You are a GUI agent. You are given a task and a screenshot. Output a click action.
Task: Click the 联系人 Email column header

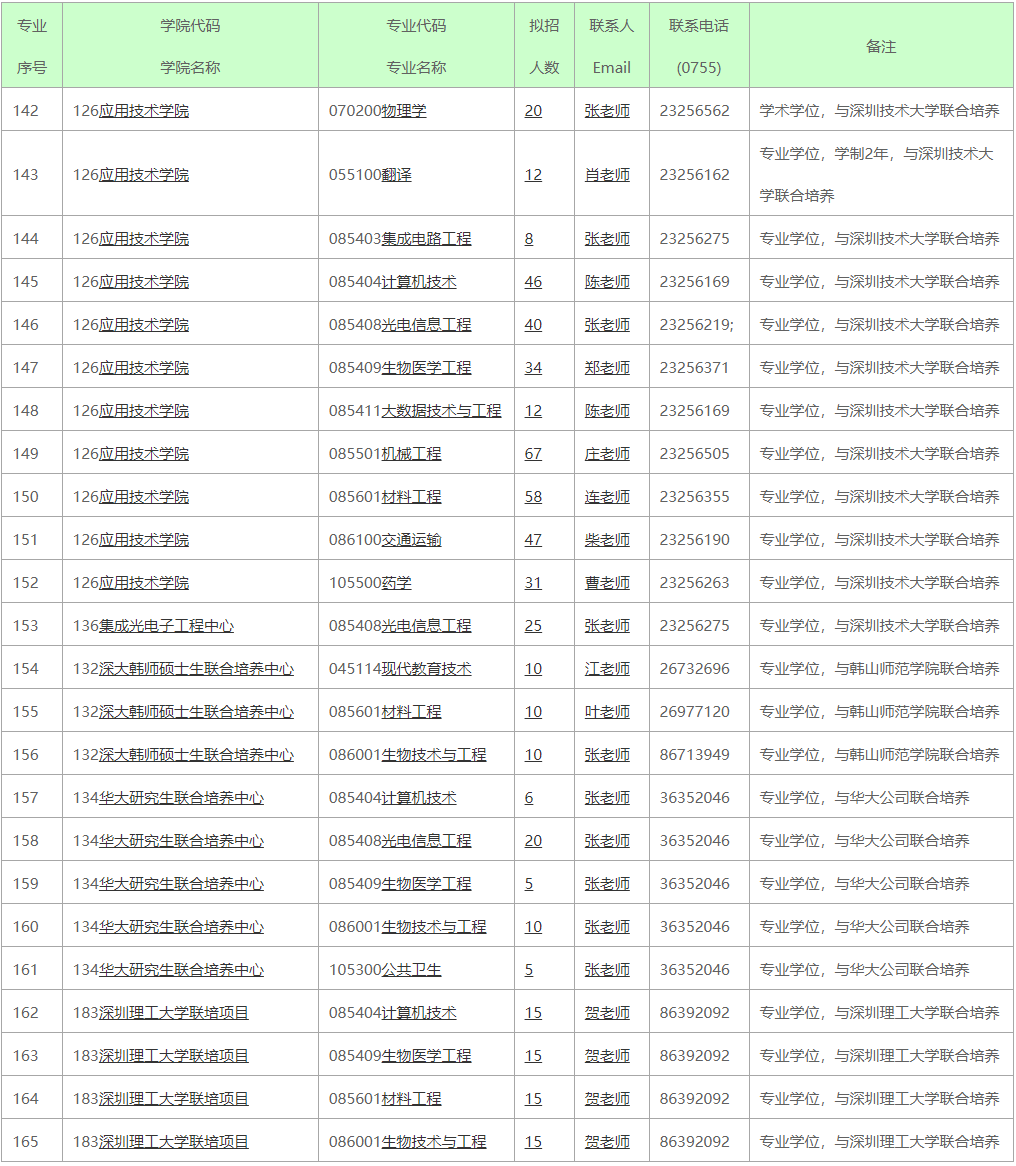[612, 45]
